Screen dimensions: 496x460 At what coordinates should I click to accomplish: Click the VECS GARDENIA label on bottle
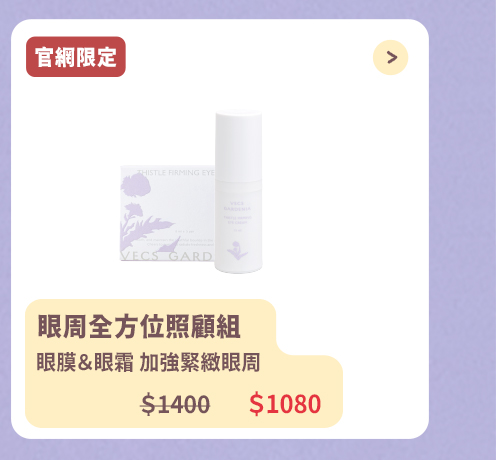click(x=237, y=206)
